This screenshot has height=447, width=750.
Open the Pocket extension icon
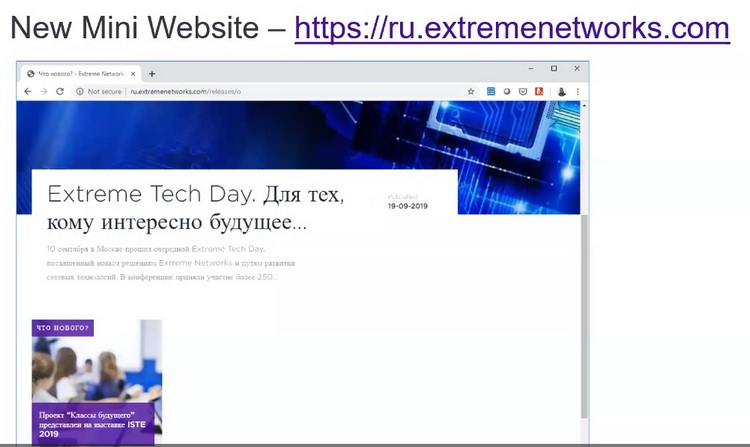(x=523, y=91)
